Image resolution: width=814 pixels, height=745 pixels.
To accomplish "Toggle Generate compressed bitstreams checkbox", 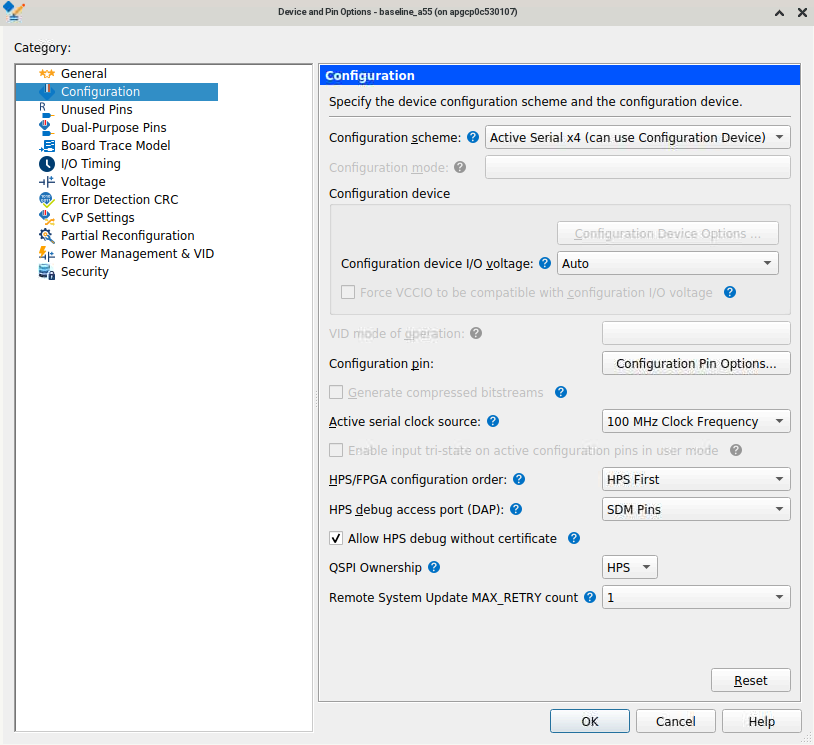I will (336, 392).
